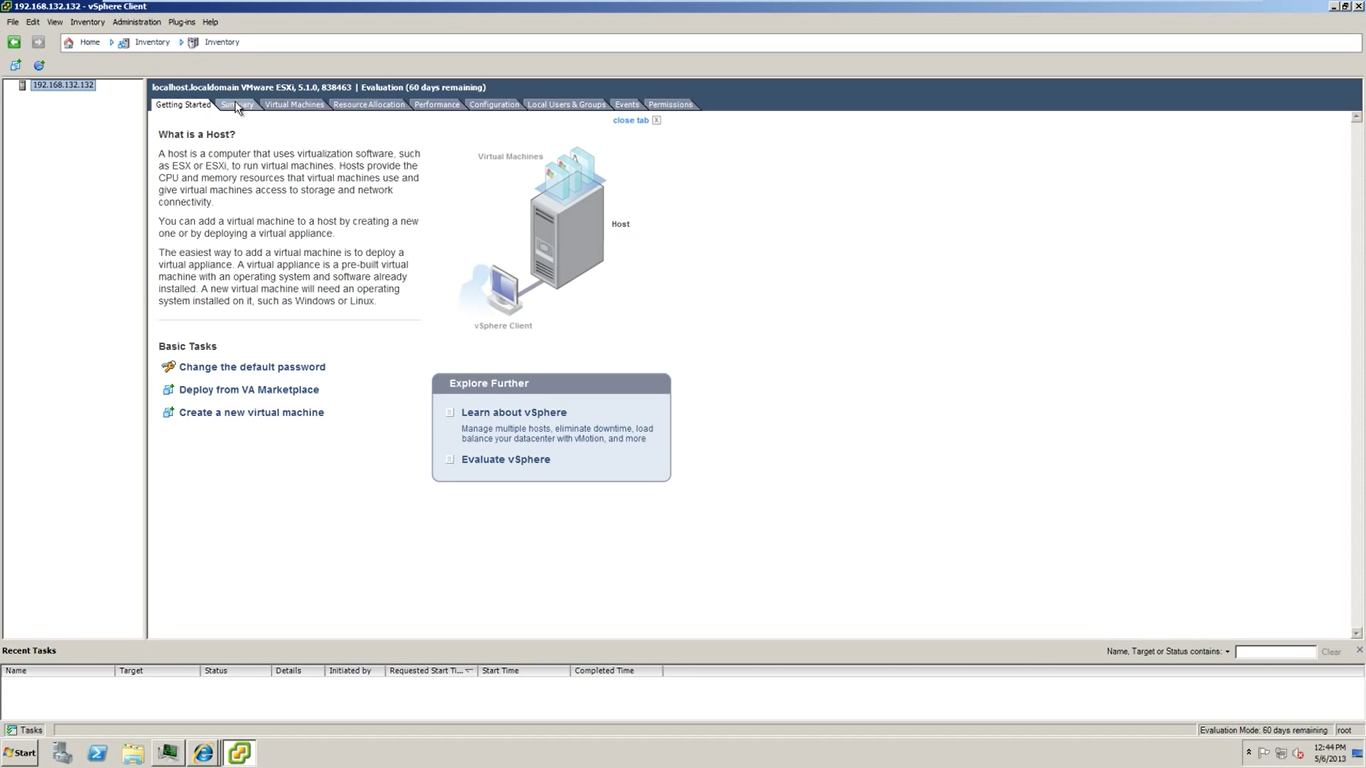Click the Requested Start Time sort arrow
This screenshot has height=768, width=1366.
[469, 671]
